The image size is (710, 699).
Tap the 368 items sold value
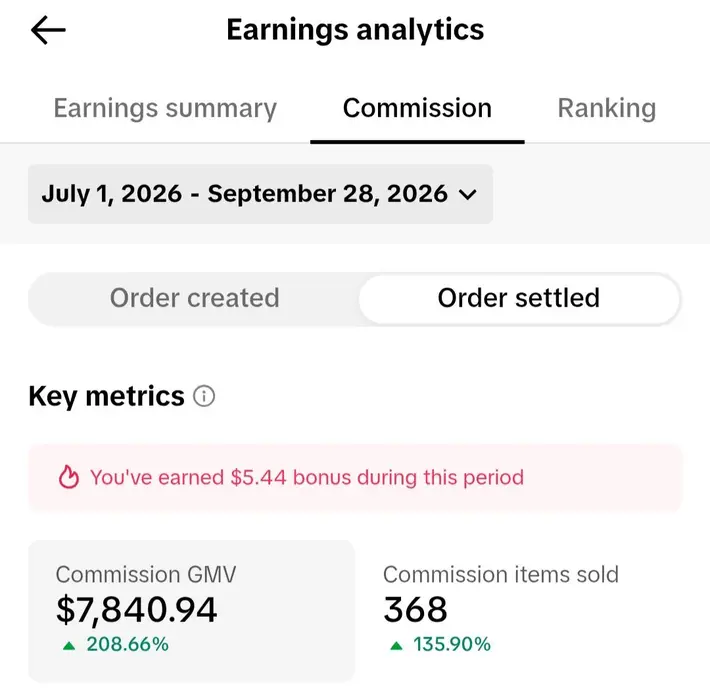click(415, 609)
